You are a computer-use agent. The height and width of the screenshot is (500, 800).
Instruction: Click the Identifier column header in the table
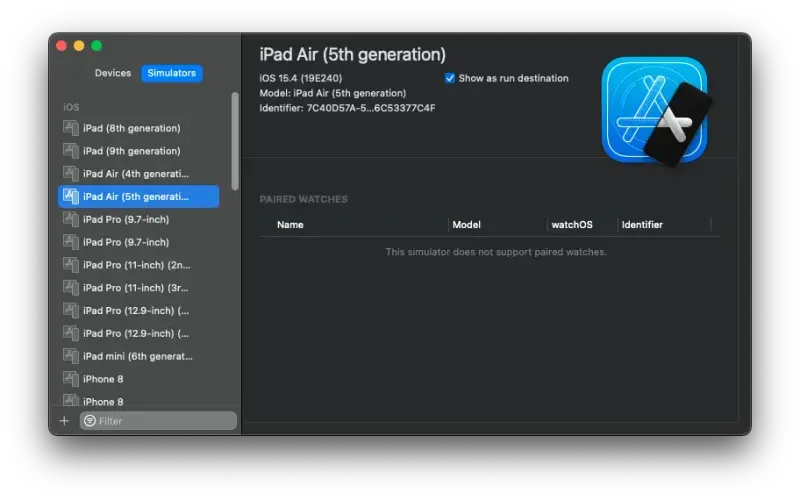pos(642,224)
